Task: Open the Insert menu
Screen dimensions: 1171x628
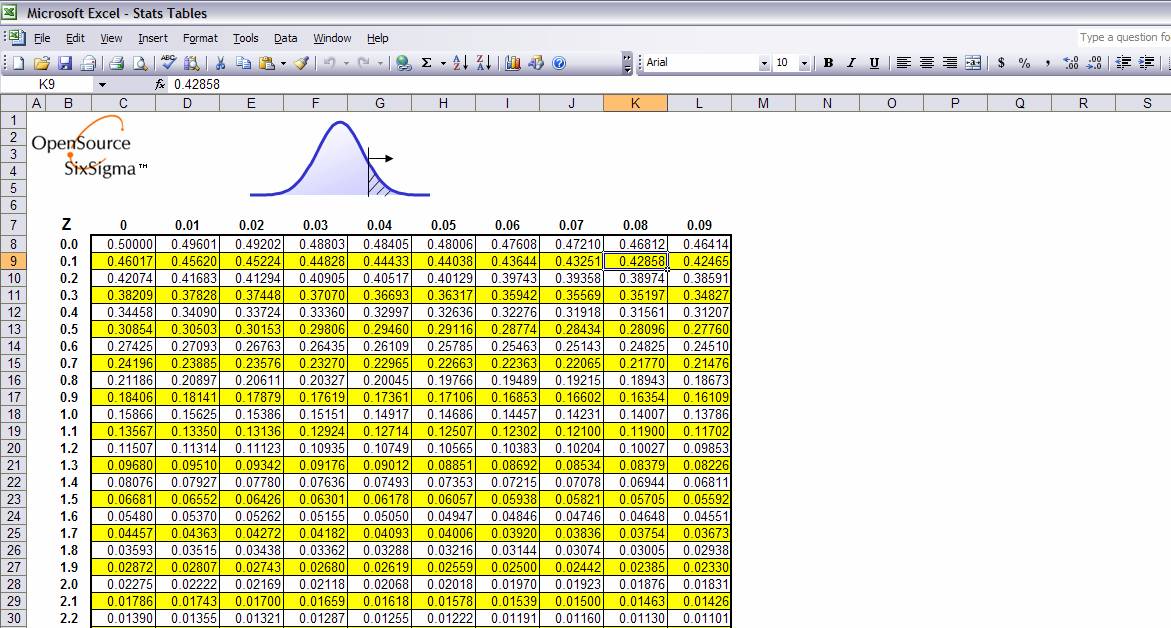Action: pyautogui.click(x=153, y=38)
